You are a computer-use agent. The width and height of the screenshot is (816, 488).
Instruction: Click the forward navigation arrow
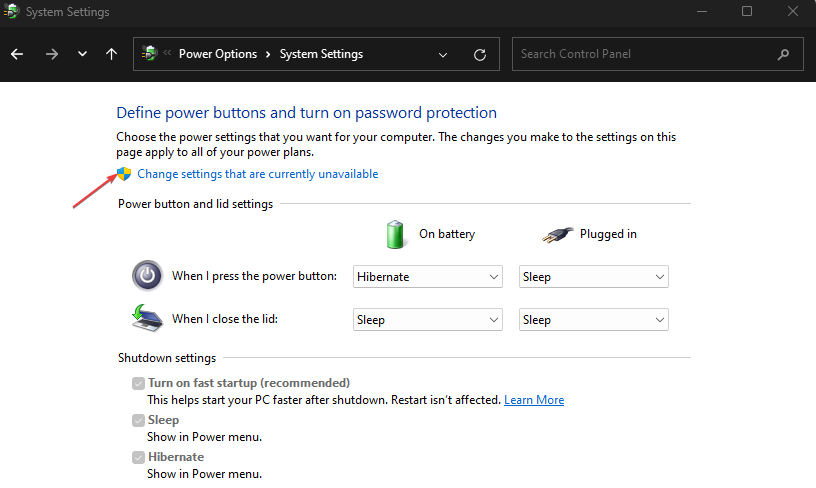52,54
